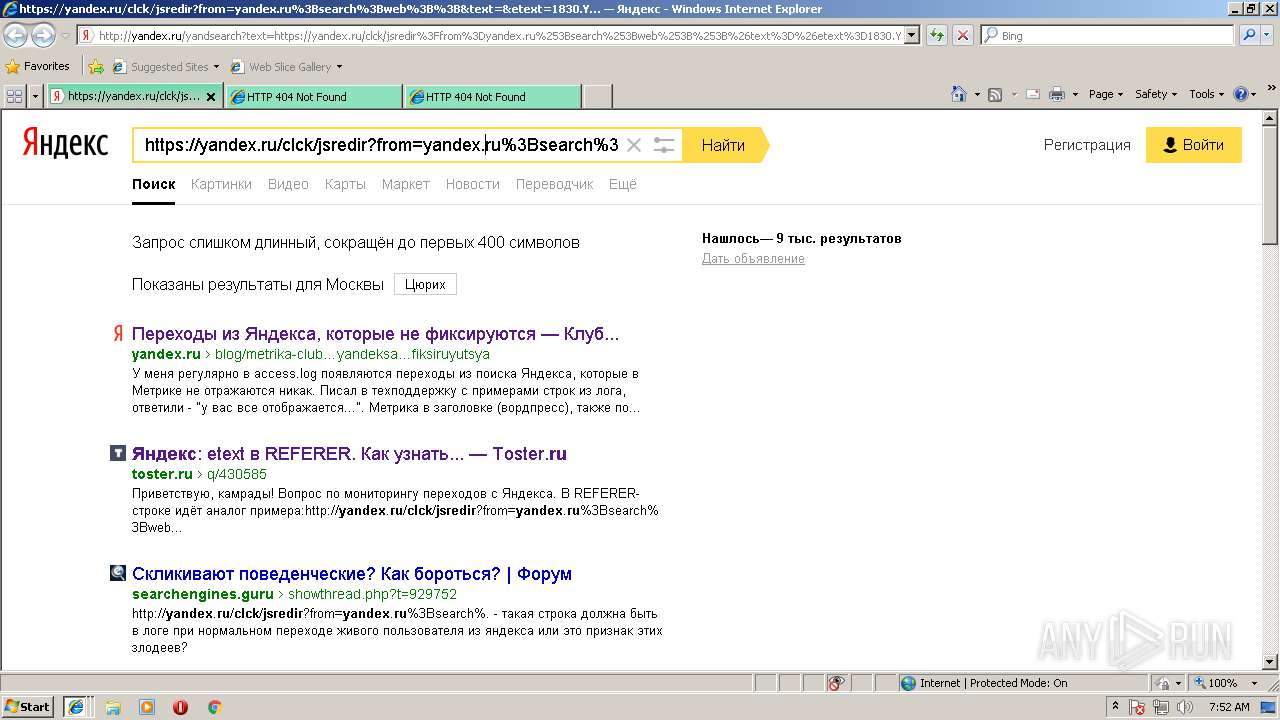Click the page vertical scrollbar down arrow

[x=1270, y=662]
